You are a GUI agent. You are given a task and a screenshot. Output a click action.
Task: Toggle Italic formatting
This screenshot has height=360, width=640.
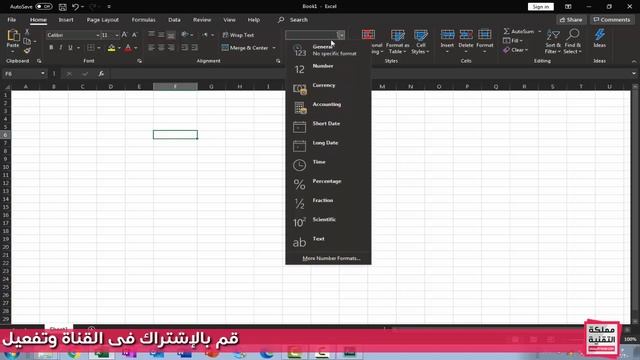(x=61, y=48)
